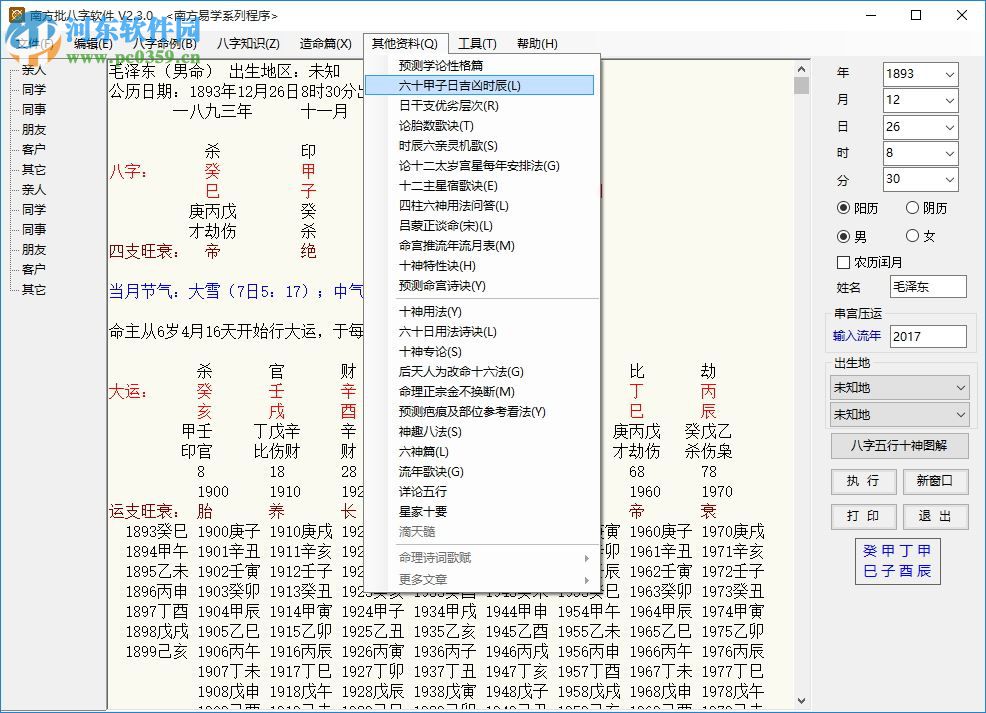
Task: Select 朋友 in the left sidebar list
Action: click(x=34, y=131)
